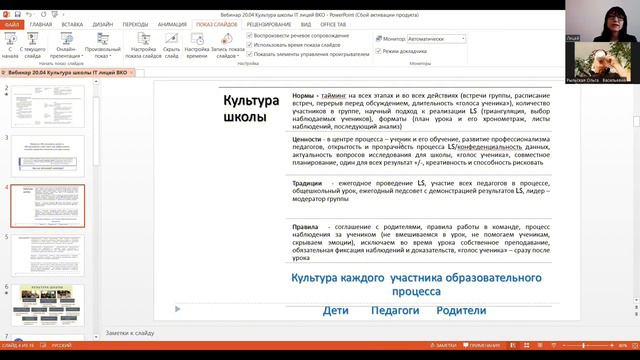This screenshot has width=640, height=360.
Task: Click the Педагоги text on slide
Action: (x=395, y=311)
